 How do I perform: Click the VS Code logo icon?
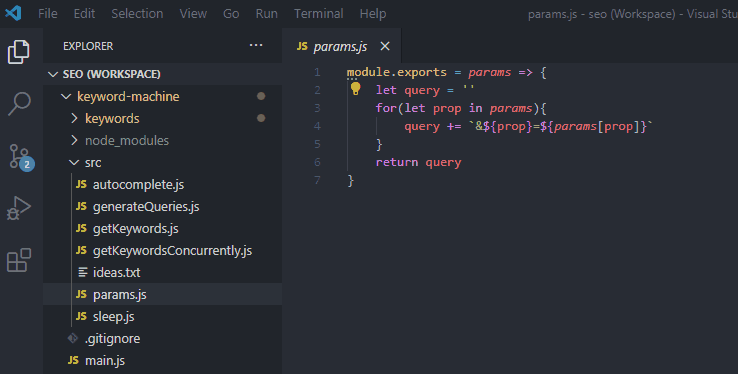[13, 13]
